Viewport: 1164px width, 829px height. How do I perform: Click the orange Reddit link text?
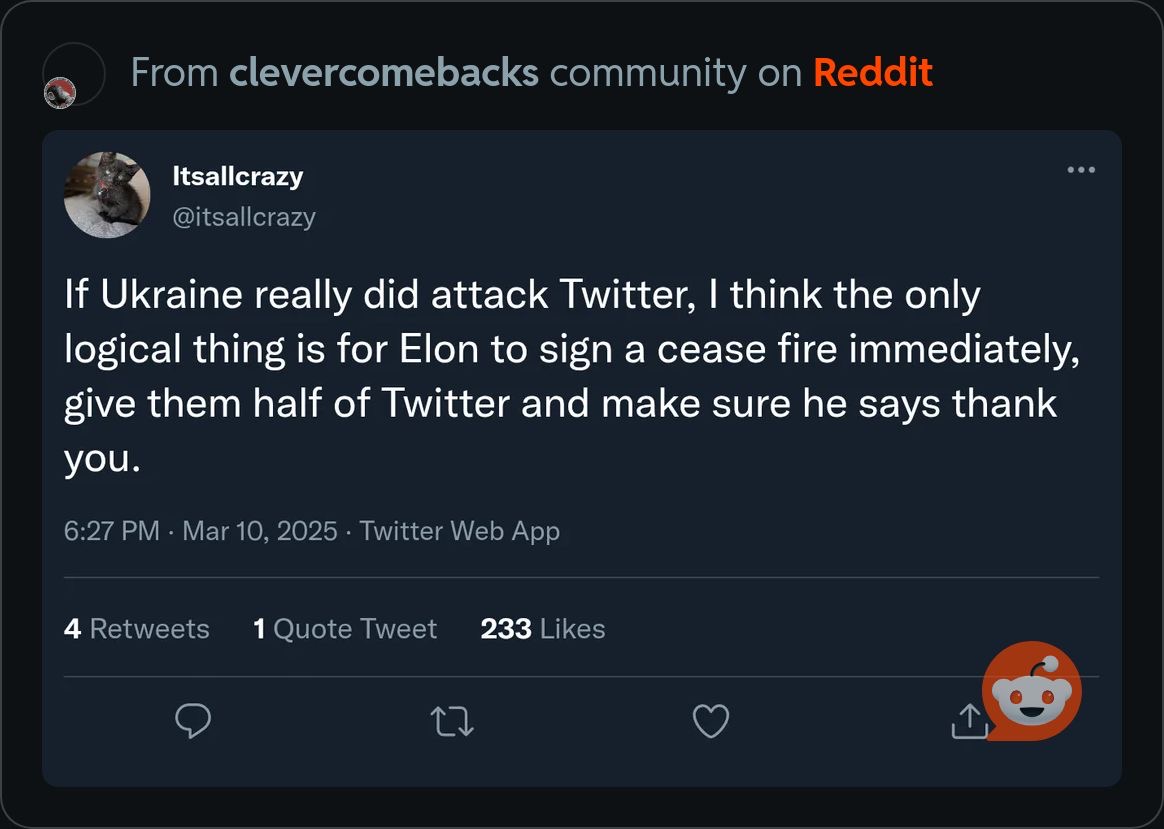click(872, 73)
